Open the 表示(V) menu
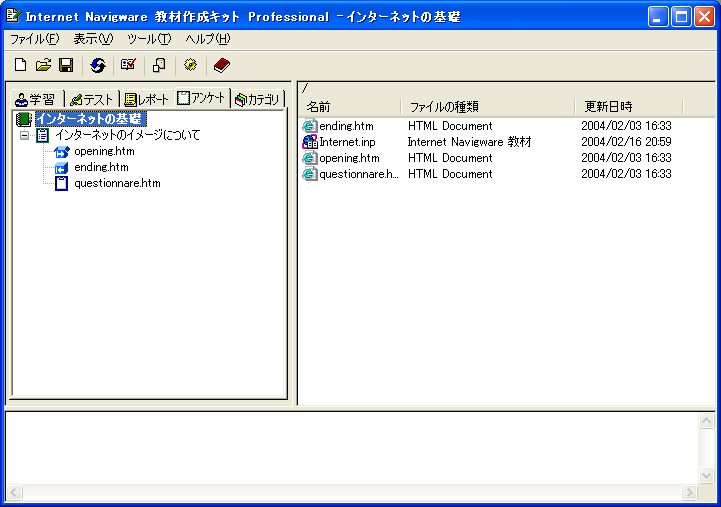This screenshot has height=507, width=721. [x=93, y=39]
